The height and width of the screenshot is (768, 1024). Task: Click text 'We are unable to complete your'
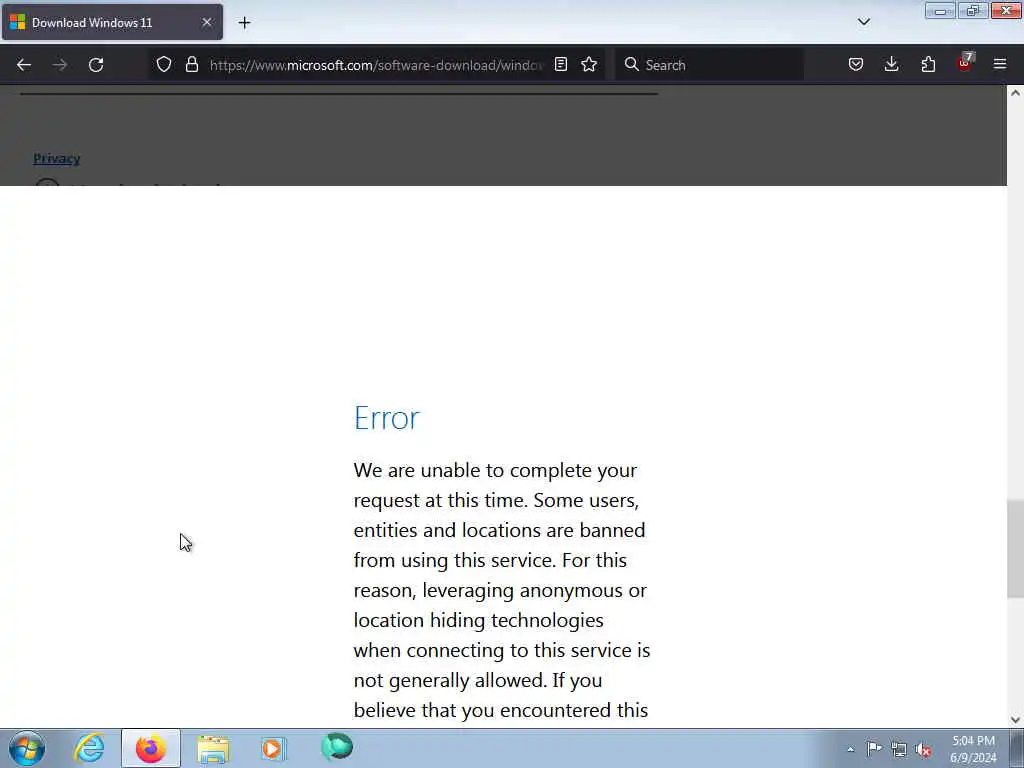pyautogui.click(x=495, y=470)
